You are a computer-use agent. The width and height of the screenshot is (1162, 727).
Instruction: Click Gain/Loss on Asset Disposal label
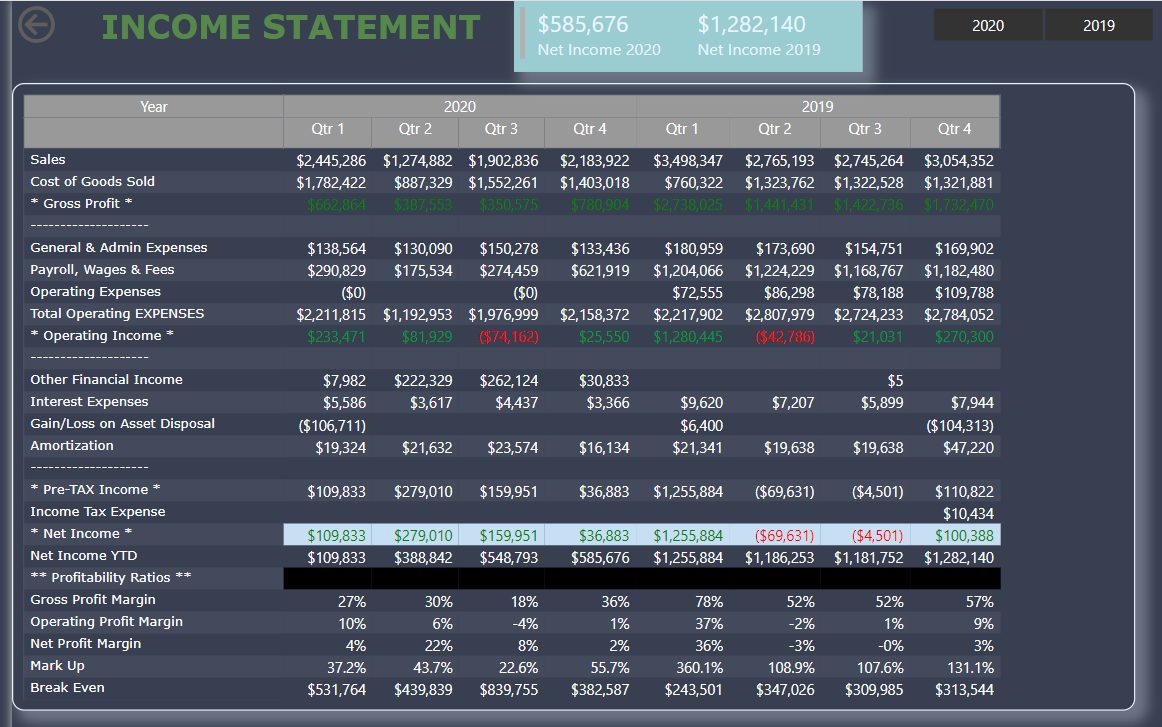click(122, 424)
